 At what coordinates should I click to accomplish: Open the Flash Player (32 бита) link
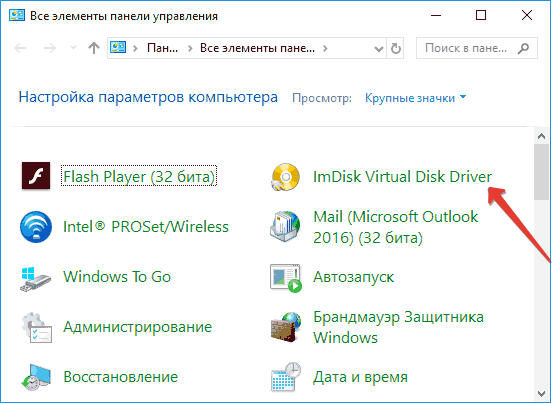[139, 176]
